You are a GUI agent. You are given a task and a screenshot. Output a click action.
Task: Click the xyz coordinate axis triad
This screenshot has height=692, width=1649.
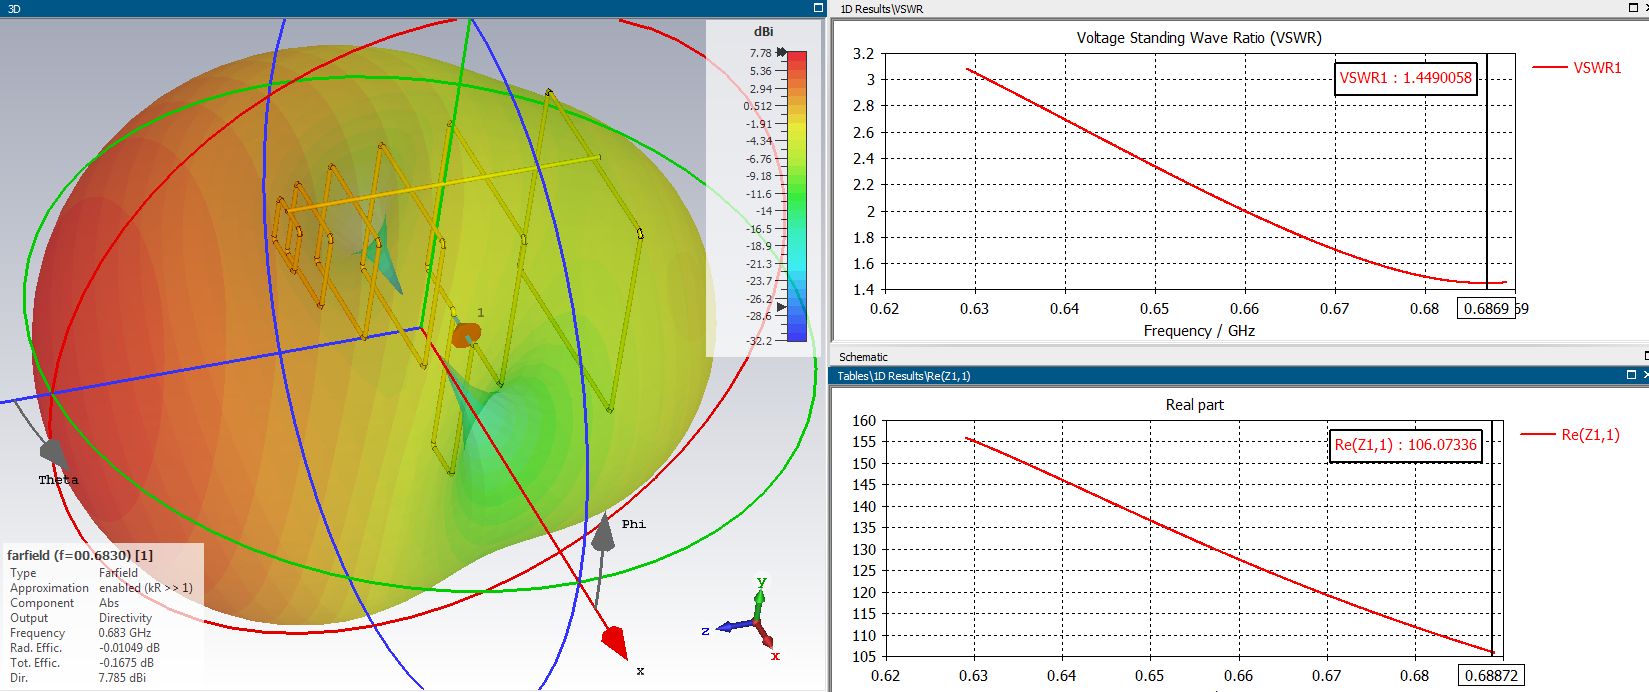pyautogui.click(x=744, y=619)
